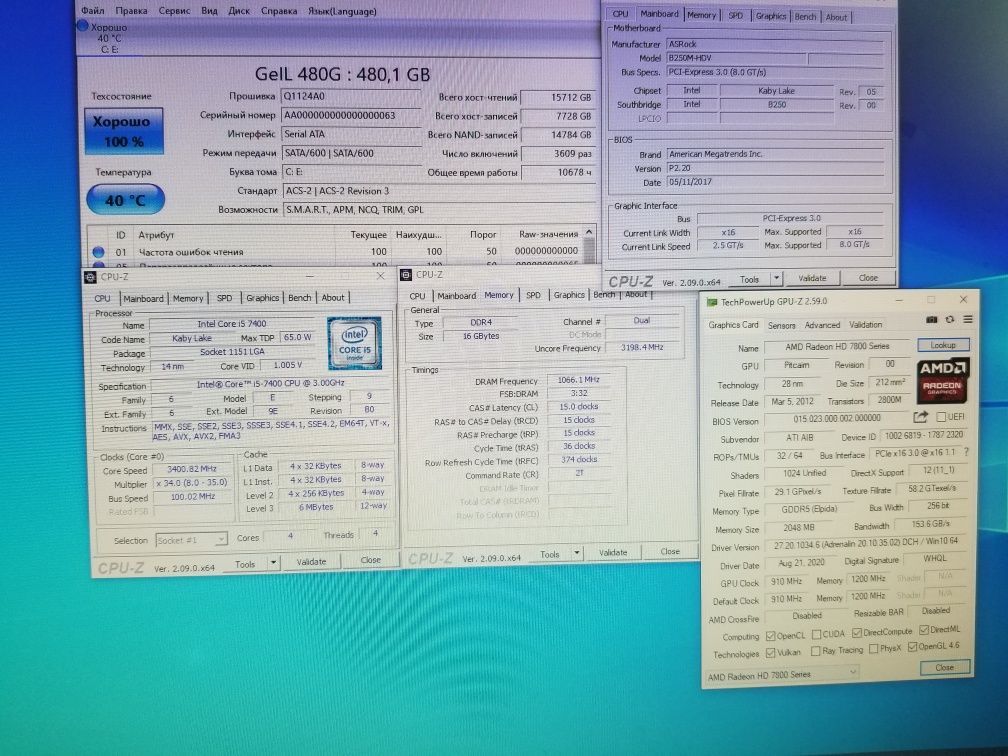
Task: Click the Lookup button in GPU-Z
Action: click(942, 345)
